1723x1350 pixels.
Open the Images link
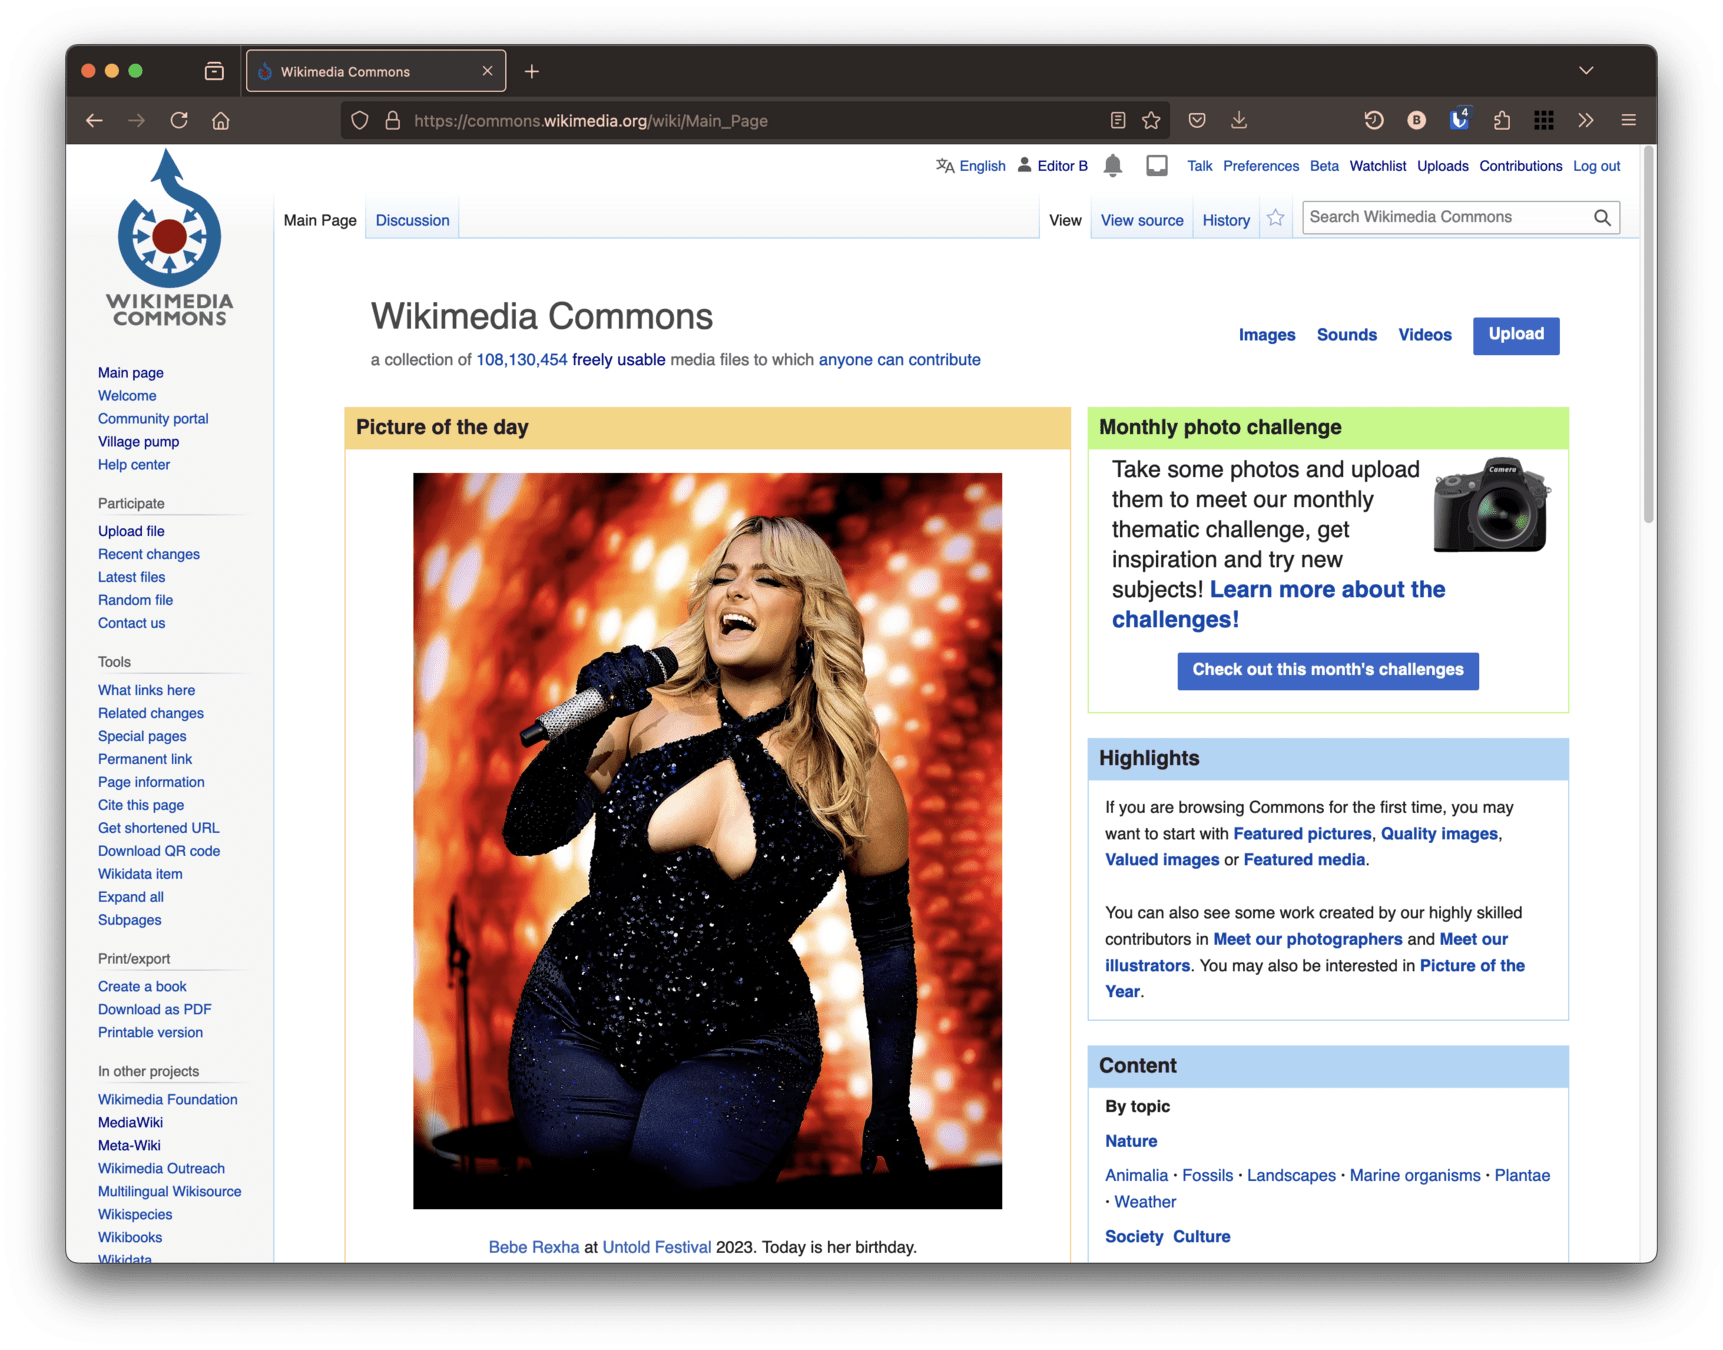coord(1267,335)
